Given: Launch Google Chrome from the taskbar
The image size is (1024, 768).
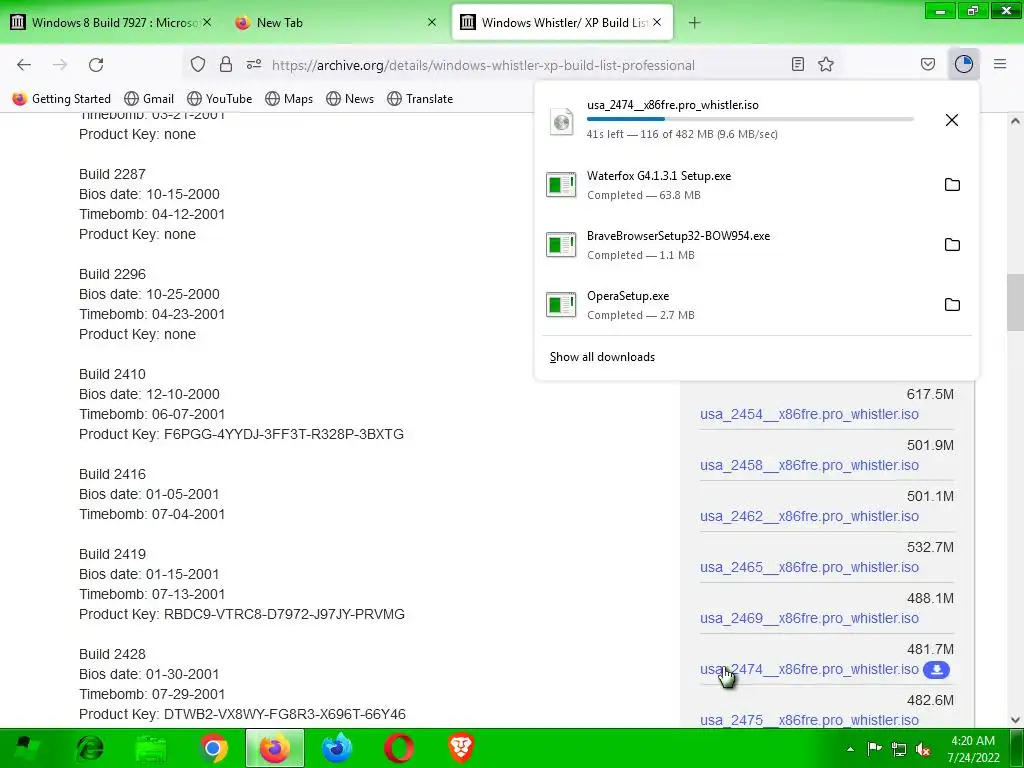Looking at the screenshot, I should [x=214, y=748].
